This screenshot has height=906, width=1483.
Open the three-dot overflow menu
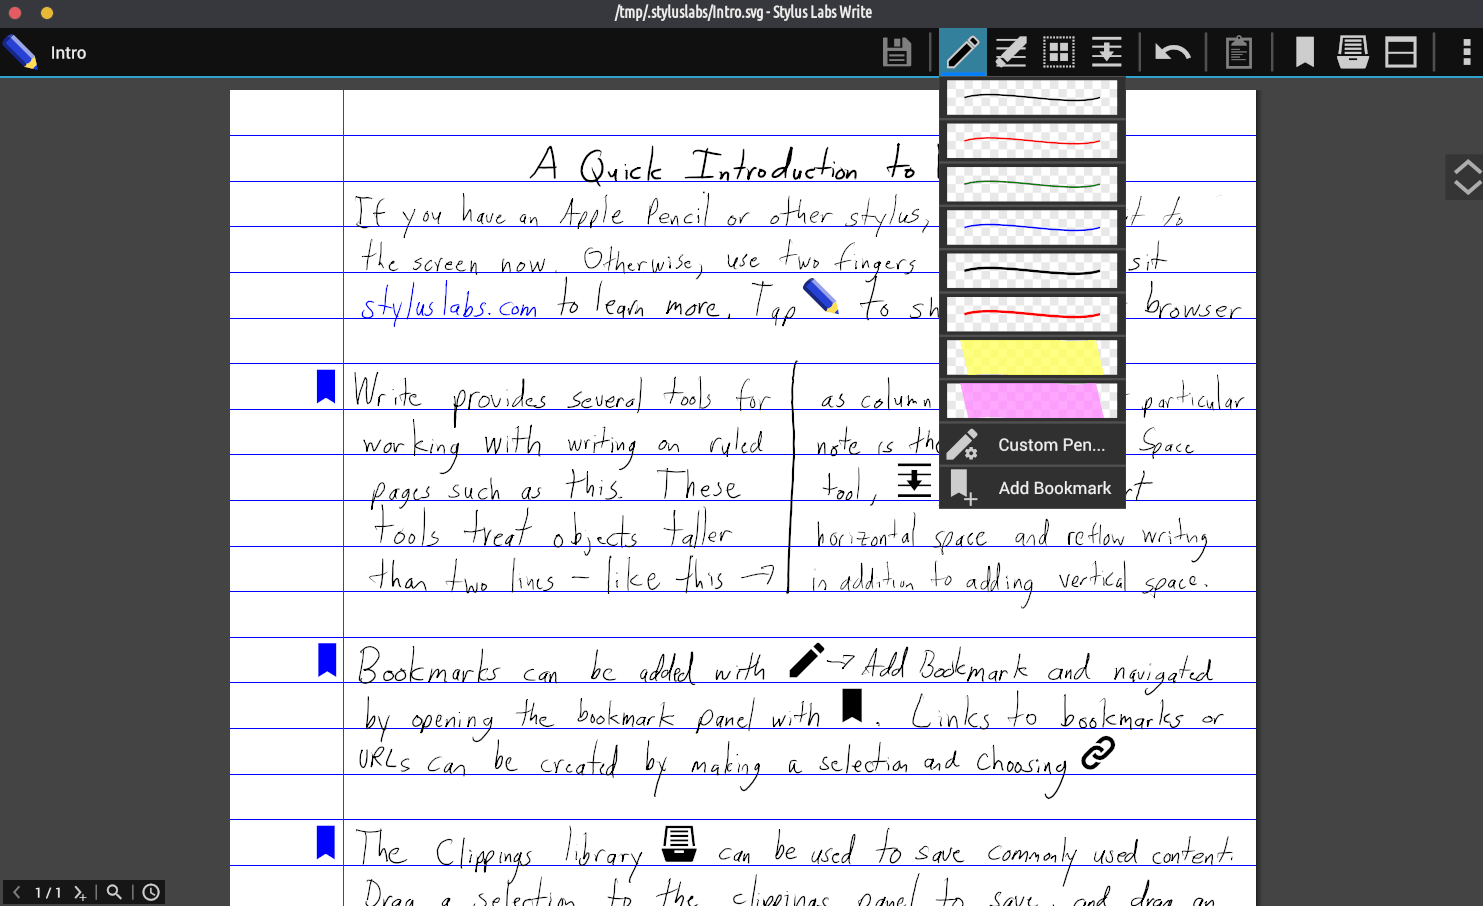(1466, 52)
